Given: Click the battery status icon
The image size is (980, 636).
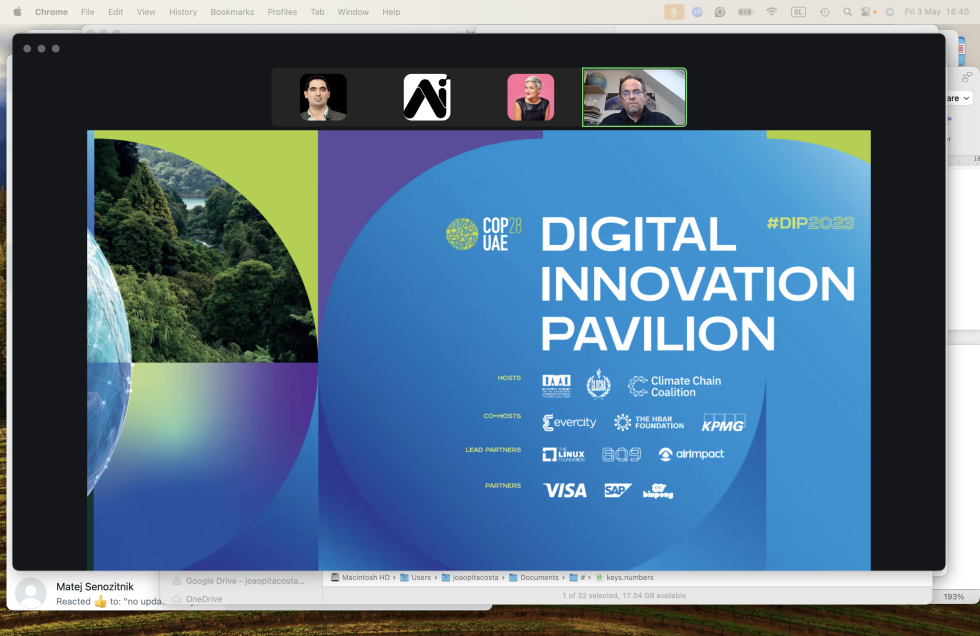Looking at the screenshot, I should (x=745, y=12).
